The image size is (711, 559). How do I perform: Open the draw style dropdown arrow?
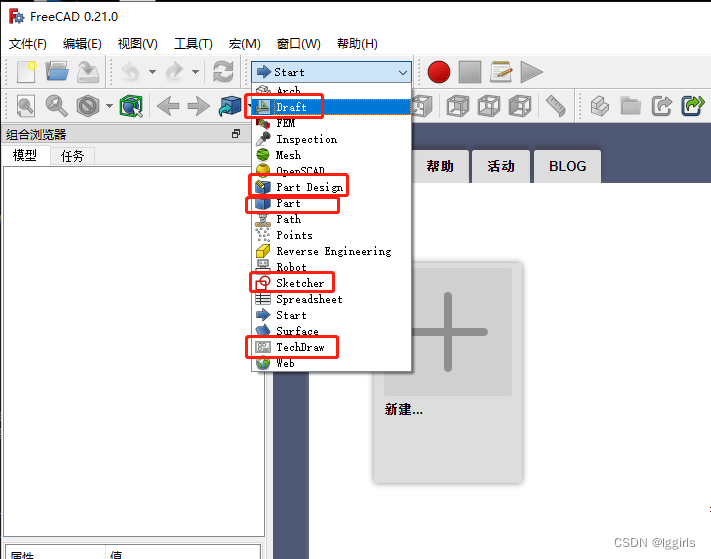(x=109, y=106)
